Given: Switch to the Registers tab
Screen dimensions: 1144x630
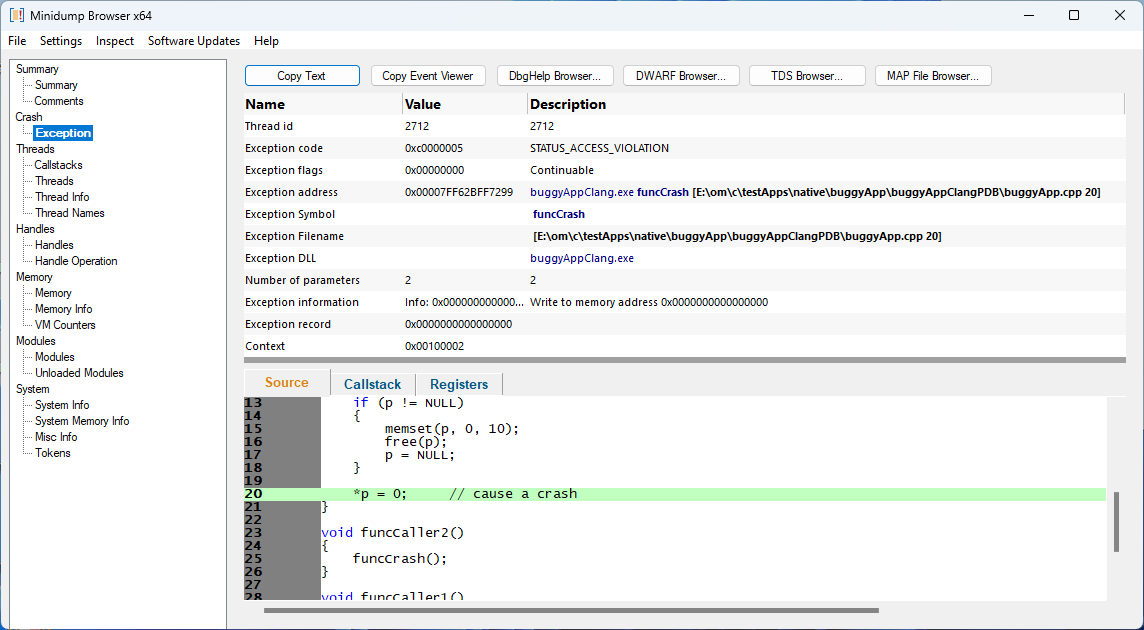Looking at the screenshot, I should tap(458, 384).
